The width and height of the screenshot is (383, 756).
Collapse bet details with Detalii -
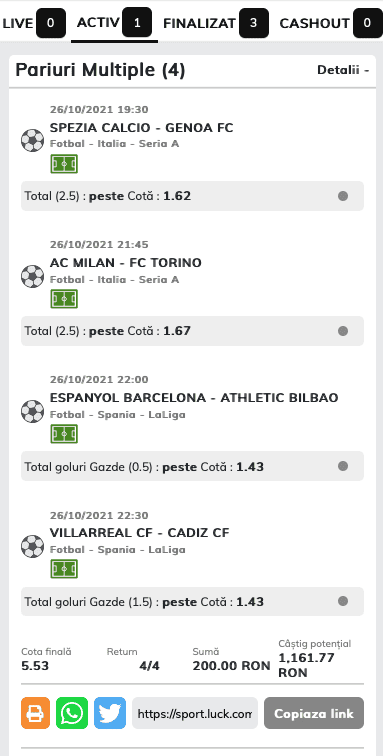click(343, 70)
